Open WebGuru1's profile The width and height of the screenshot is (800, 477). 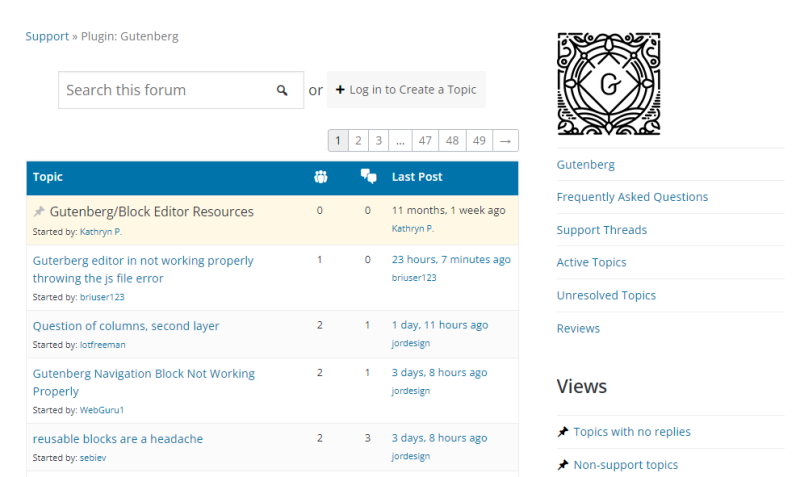pos(102,410)
